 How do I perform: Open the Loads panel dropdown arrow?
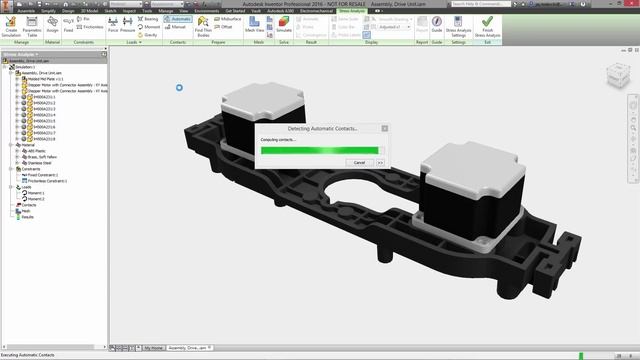click(x=140, y=42)
